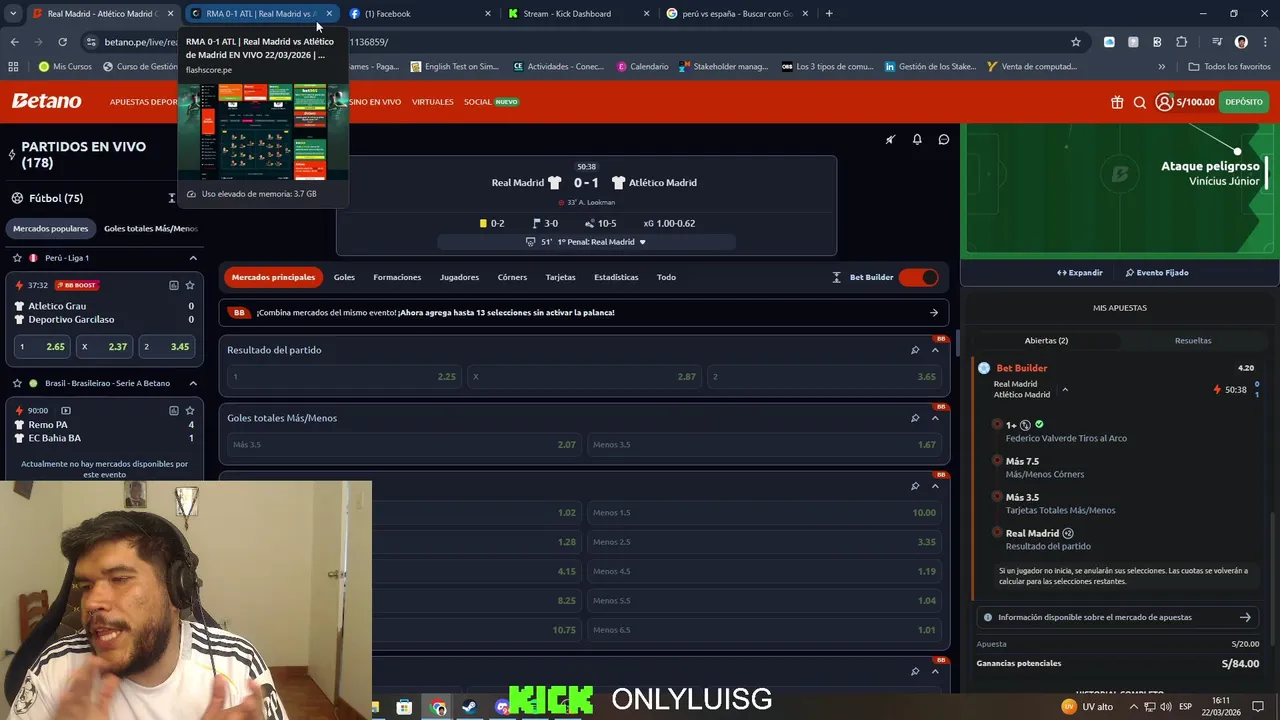Collapse the Bet Builder bet selections chevron

point(1065,389)
